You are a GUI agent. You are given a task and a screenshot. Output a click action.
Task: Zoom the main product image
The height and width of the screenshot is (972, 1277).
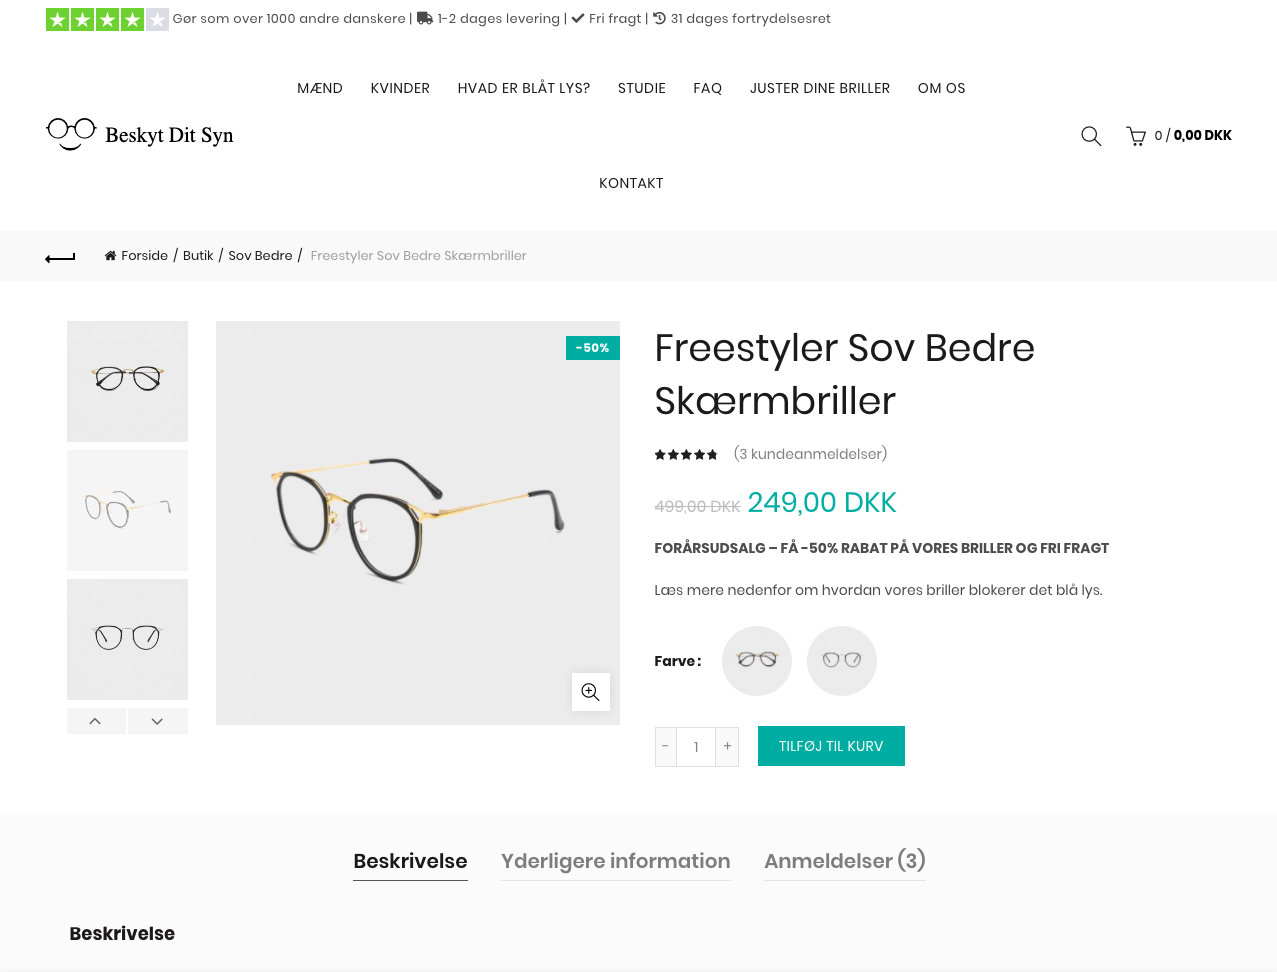pos(590,692)
